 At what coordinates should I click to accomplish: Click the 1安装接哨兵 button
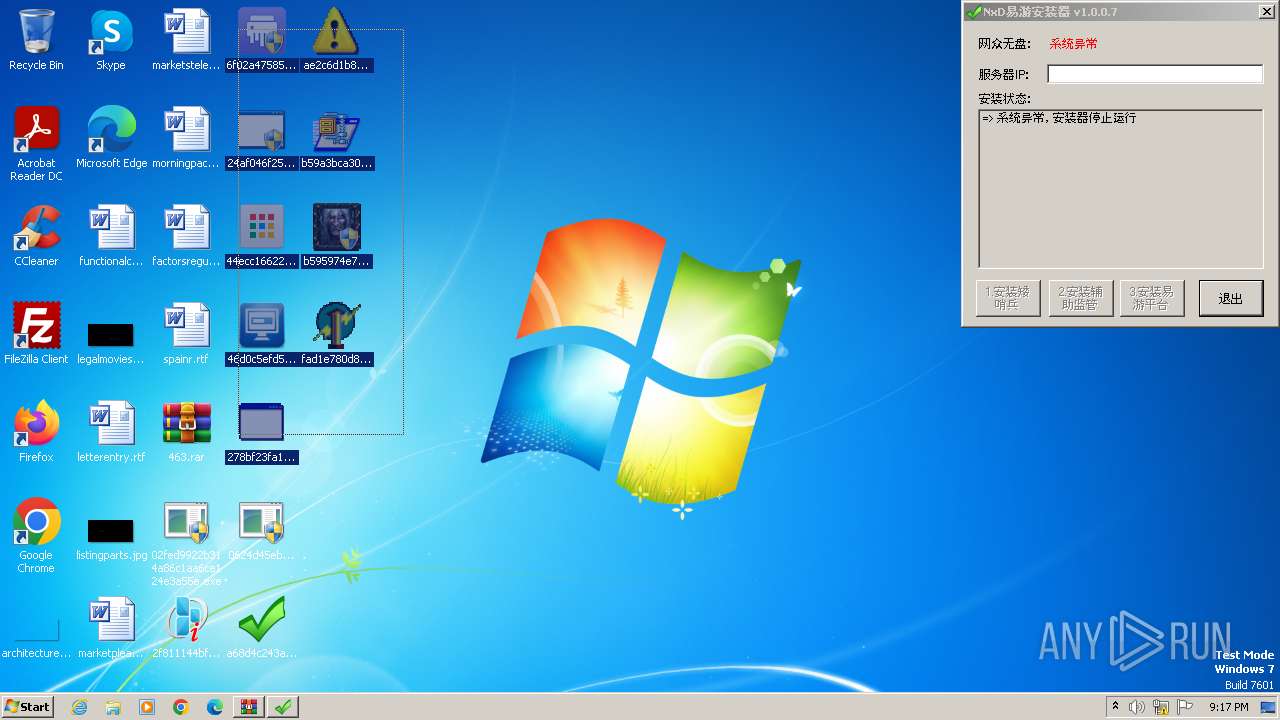click(x=1008, y=298)
